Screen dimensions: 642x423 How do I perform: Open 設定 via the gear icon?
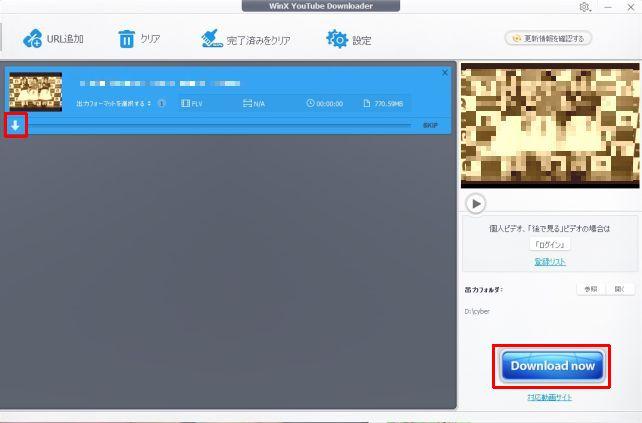[337, 39]
